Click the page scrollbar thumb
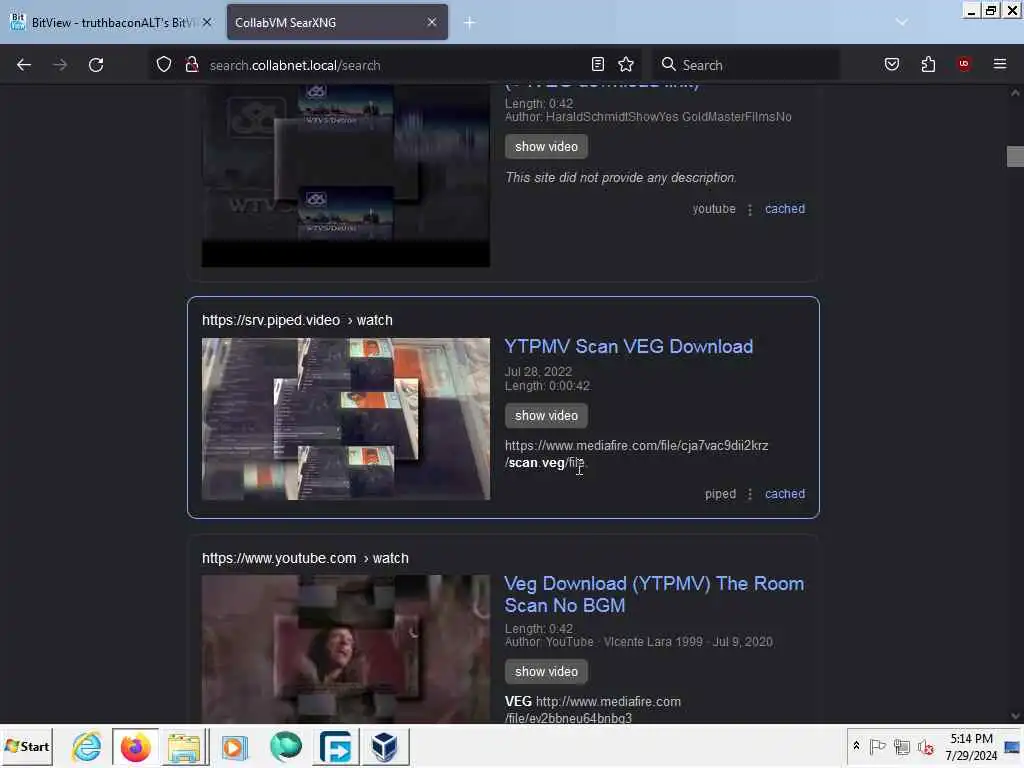The image size is (1024, 768). click(1015, 157)
